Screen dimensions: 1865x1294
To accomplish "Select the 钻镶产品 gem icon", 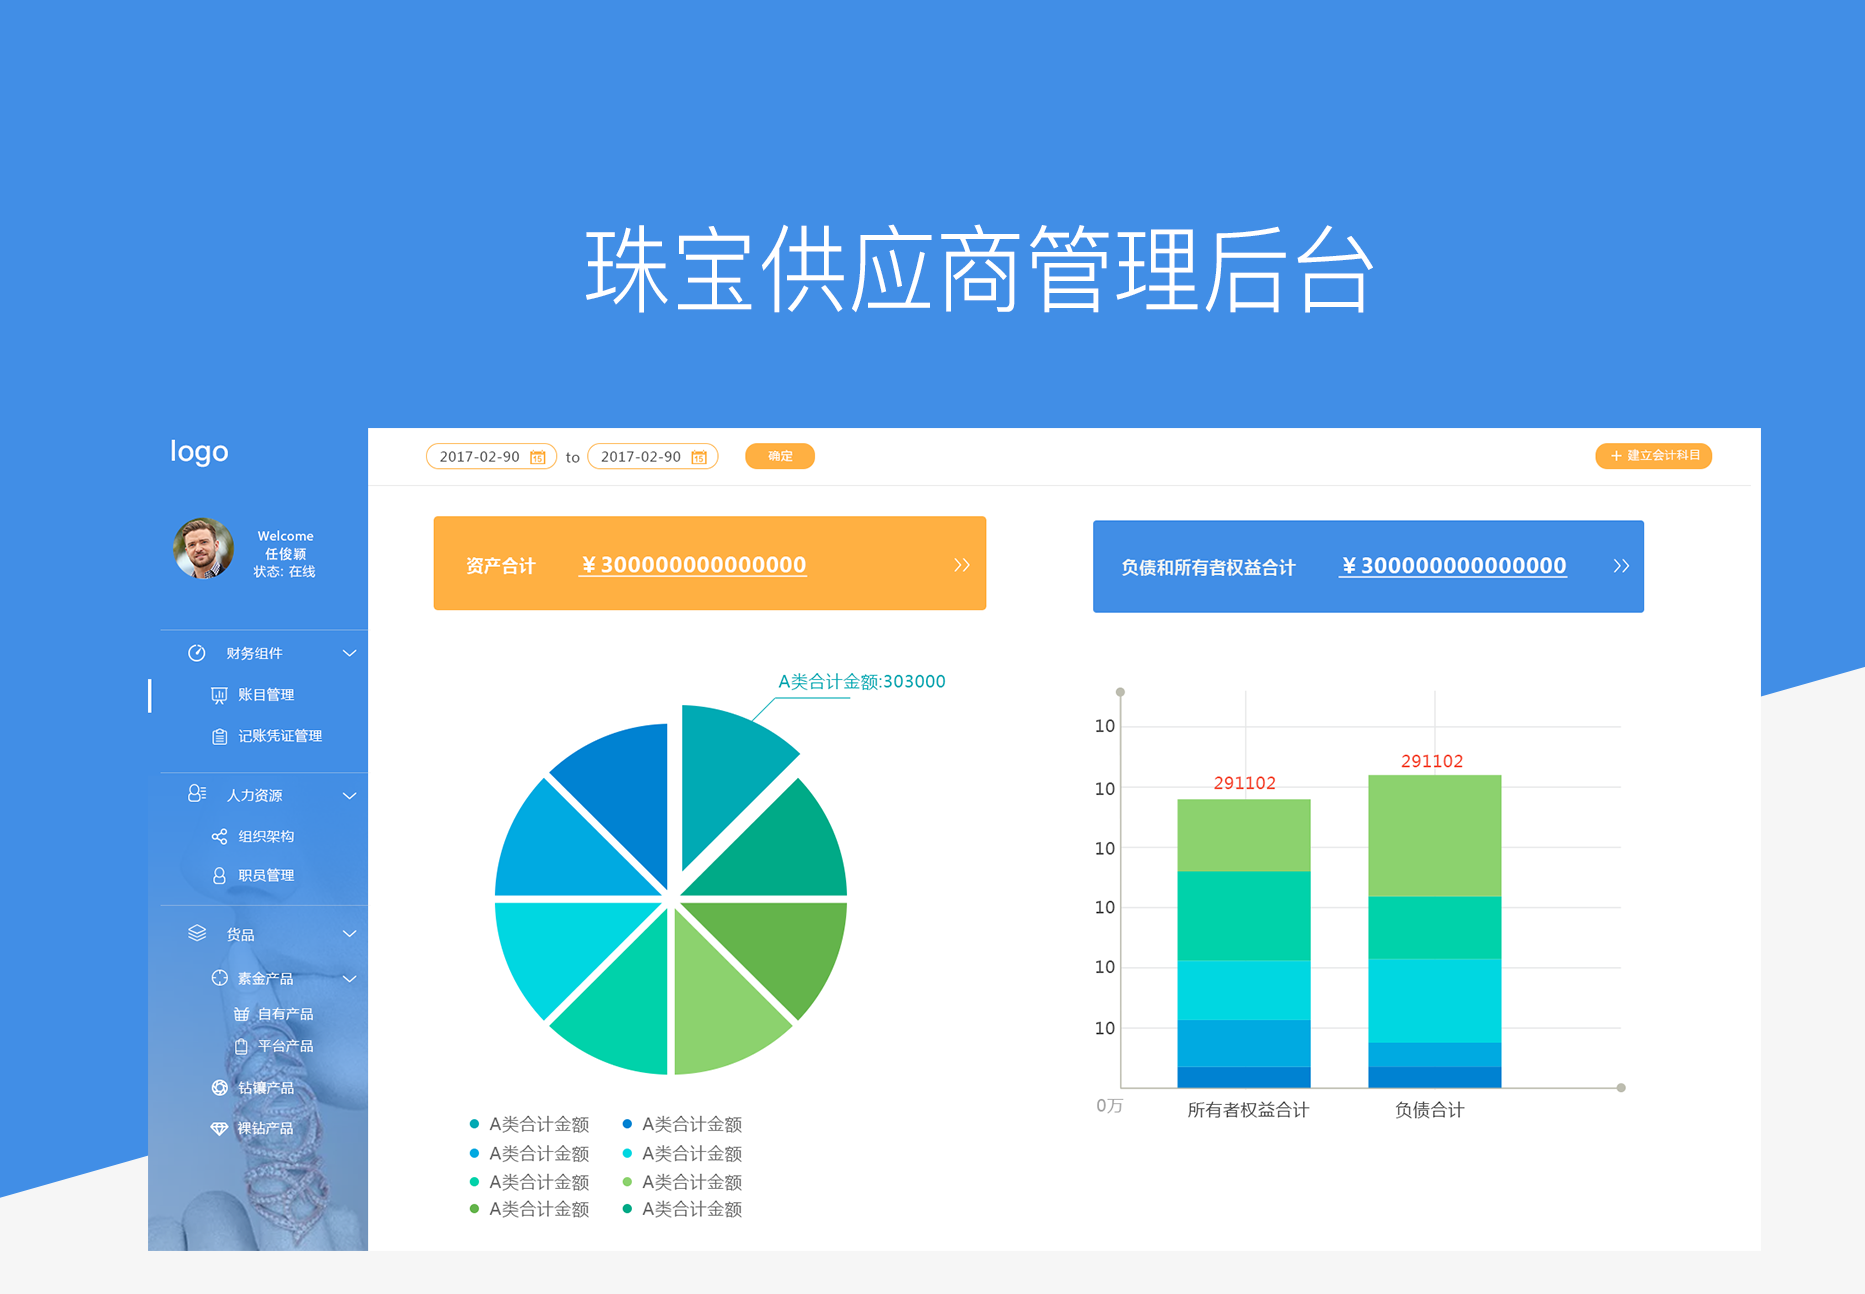I will pyautogui.click(x=220, y=1087).
